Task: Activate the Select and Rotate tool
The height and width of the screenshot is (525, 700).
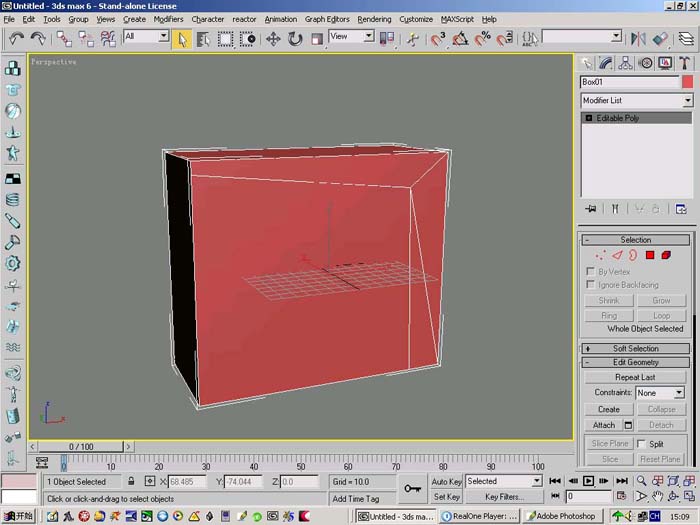Action: click(x=295, y=39)
